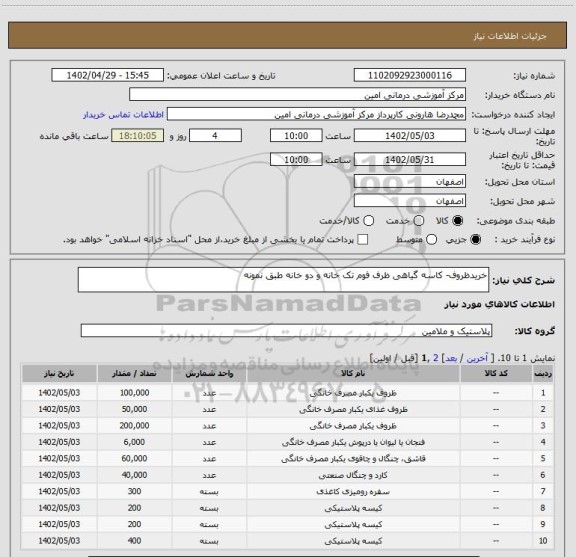Click row 2 item ظروف غذای یکبار مصرف خانگی
The image size is (576, 557).
click(353, 409)
